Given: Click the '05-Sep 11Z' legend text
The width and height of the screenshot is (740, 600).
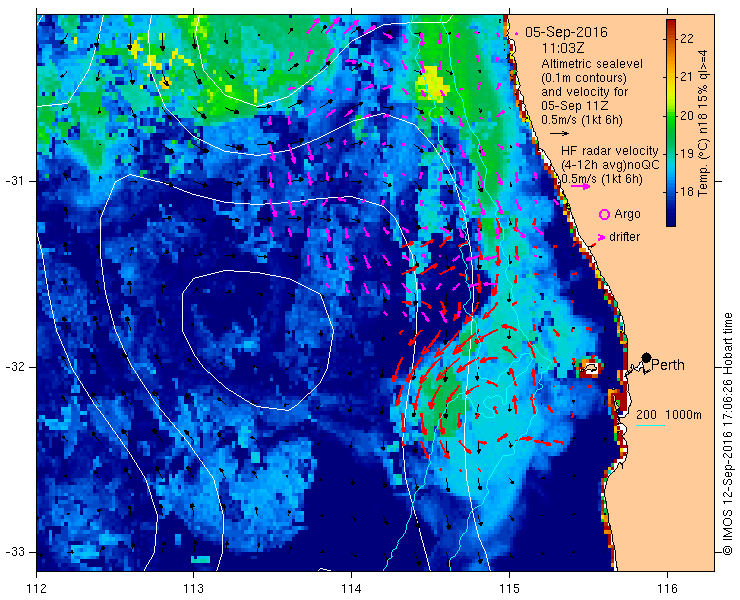Looking at the screenshot, I should [572, 106].
